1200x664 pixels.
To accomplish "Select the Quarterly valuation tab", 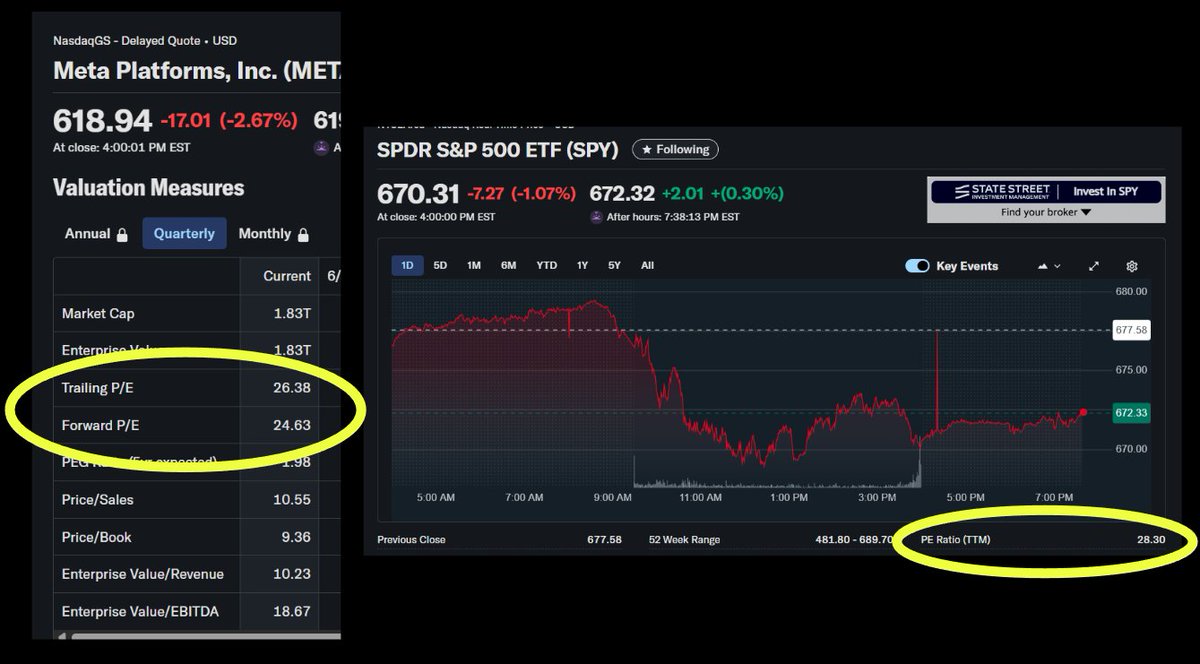I will (184, 233).
